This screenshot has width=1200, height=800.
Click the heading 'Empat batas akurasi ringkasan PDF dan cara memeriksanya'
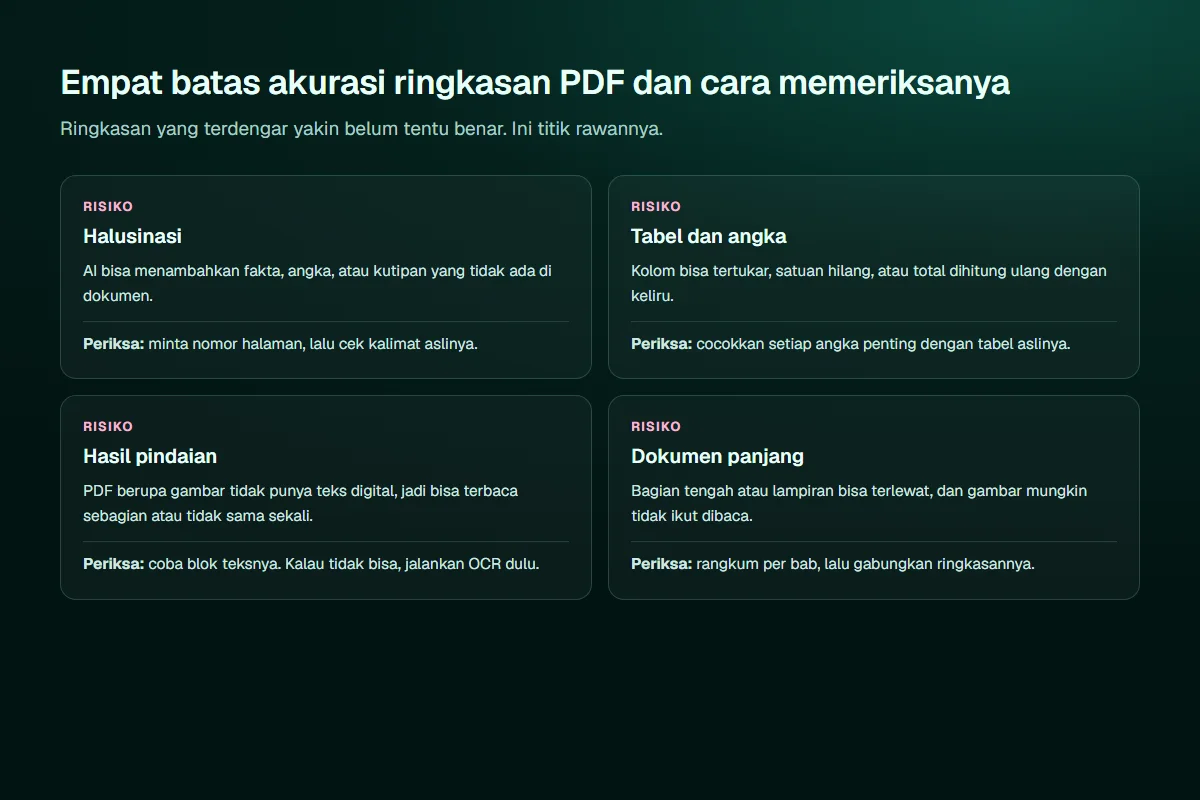[x=535, y=83]
